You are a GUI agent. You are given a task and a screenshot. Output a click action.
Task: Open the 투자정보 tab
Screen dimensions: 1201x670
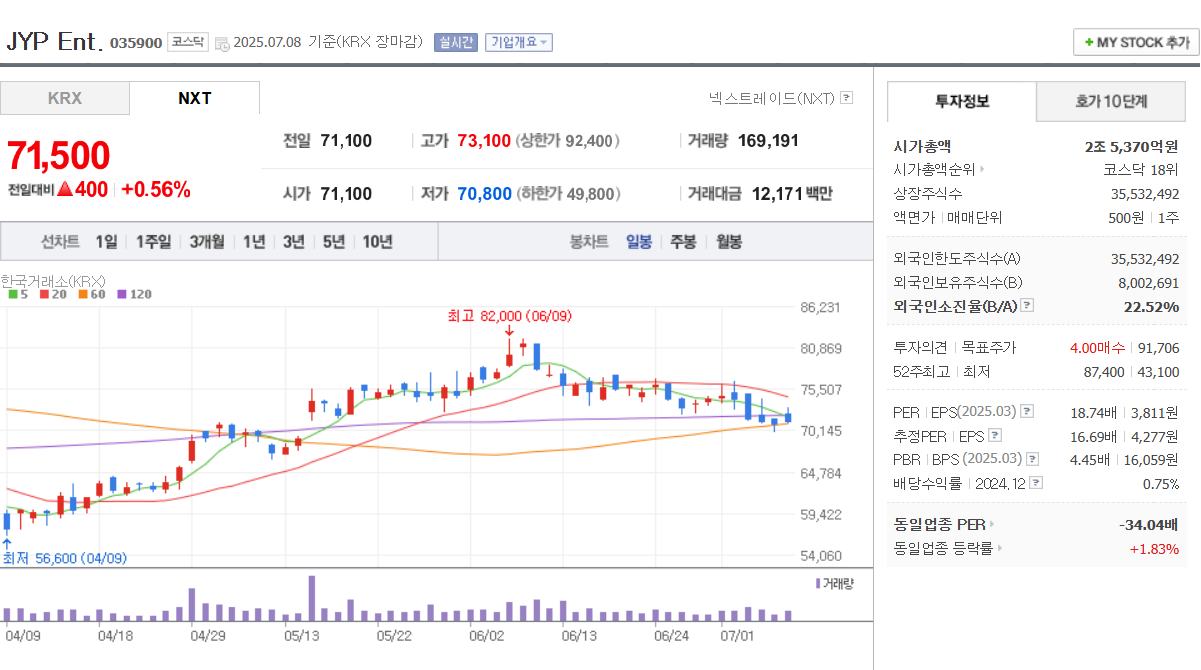coord(962,101)
